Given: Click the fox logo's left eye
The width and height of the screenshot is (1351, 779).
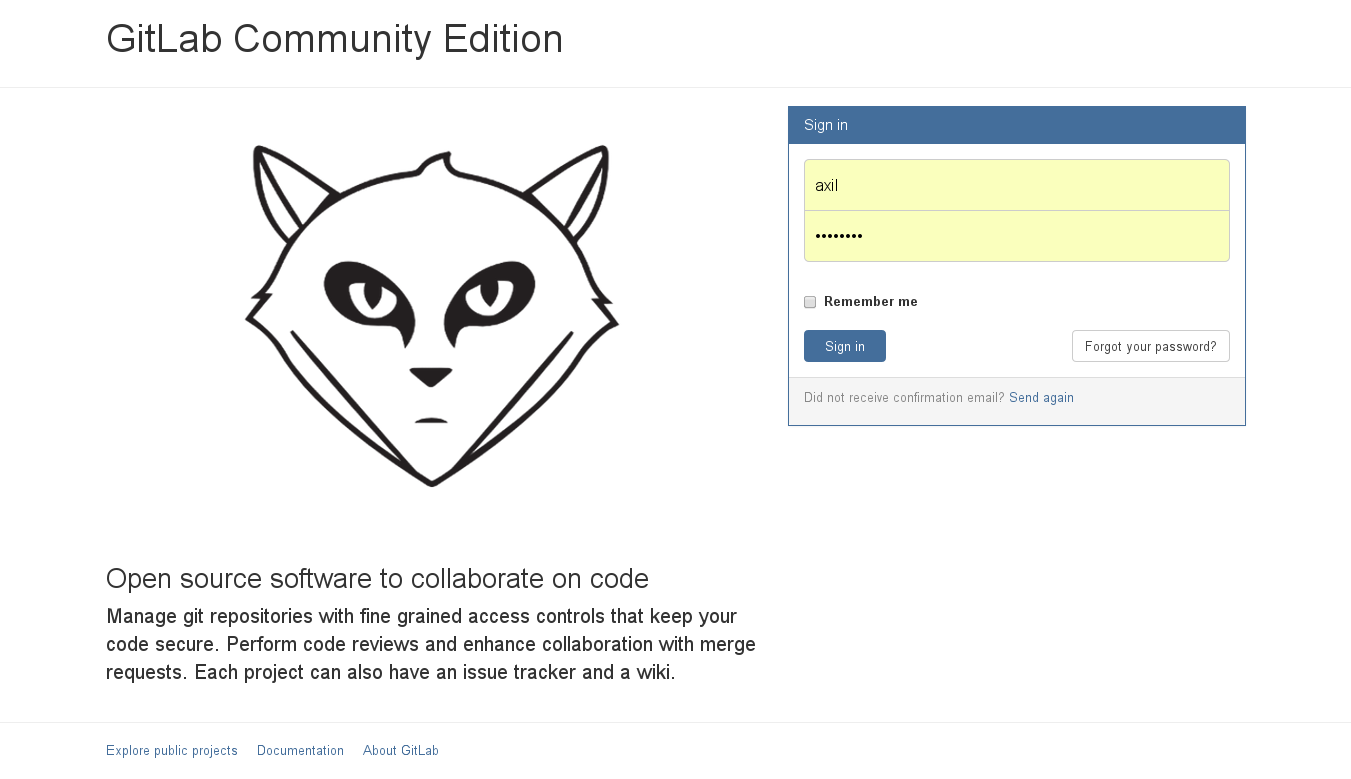Looking at the screenshot, I should 372,293.
